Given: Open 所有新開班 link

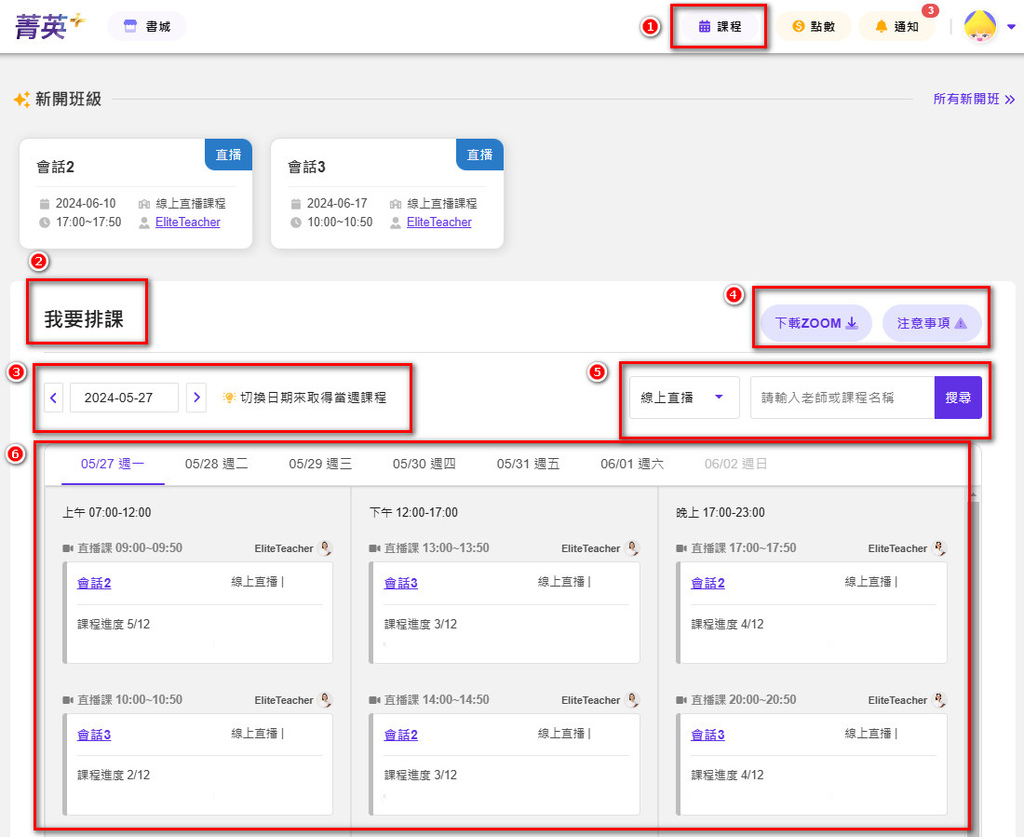Looking at the screenshot, I should point(974,99).
